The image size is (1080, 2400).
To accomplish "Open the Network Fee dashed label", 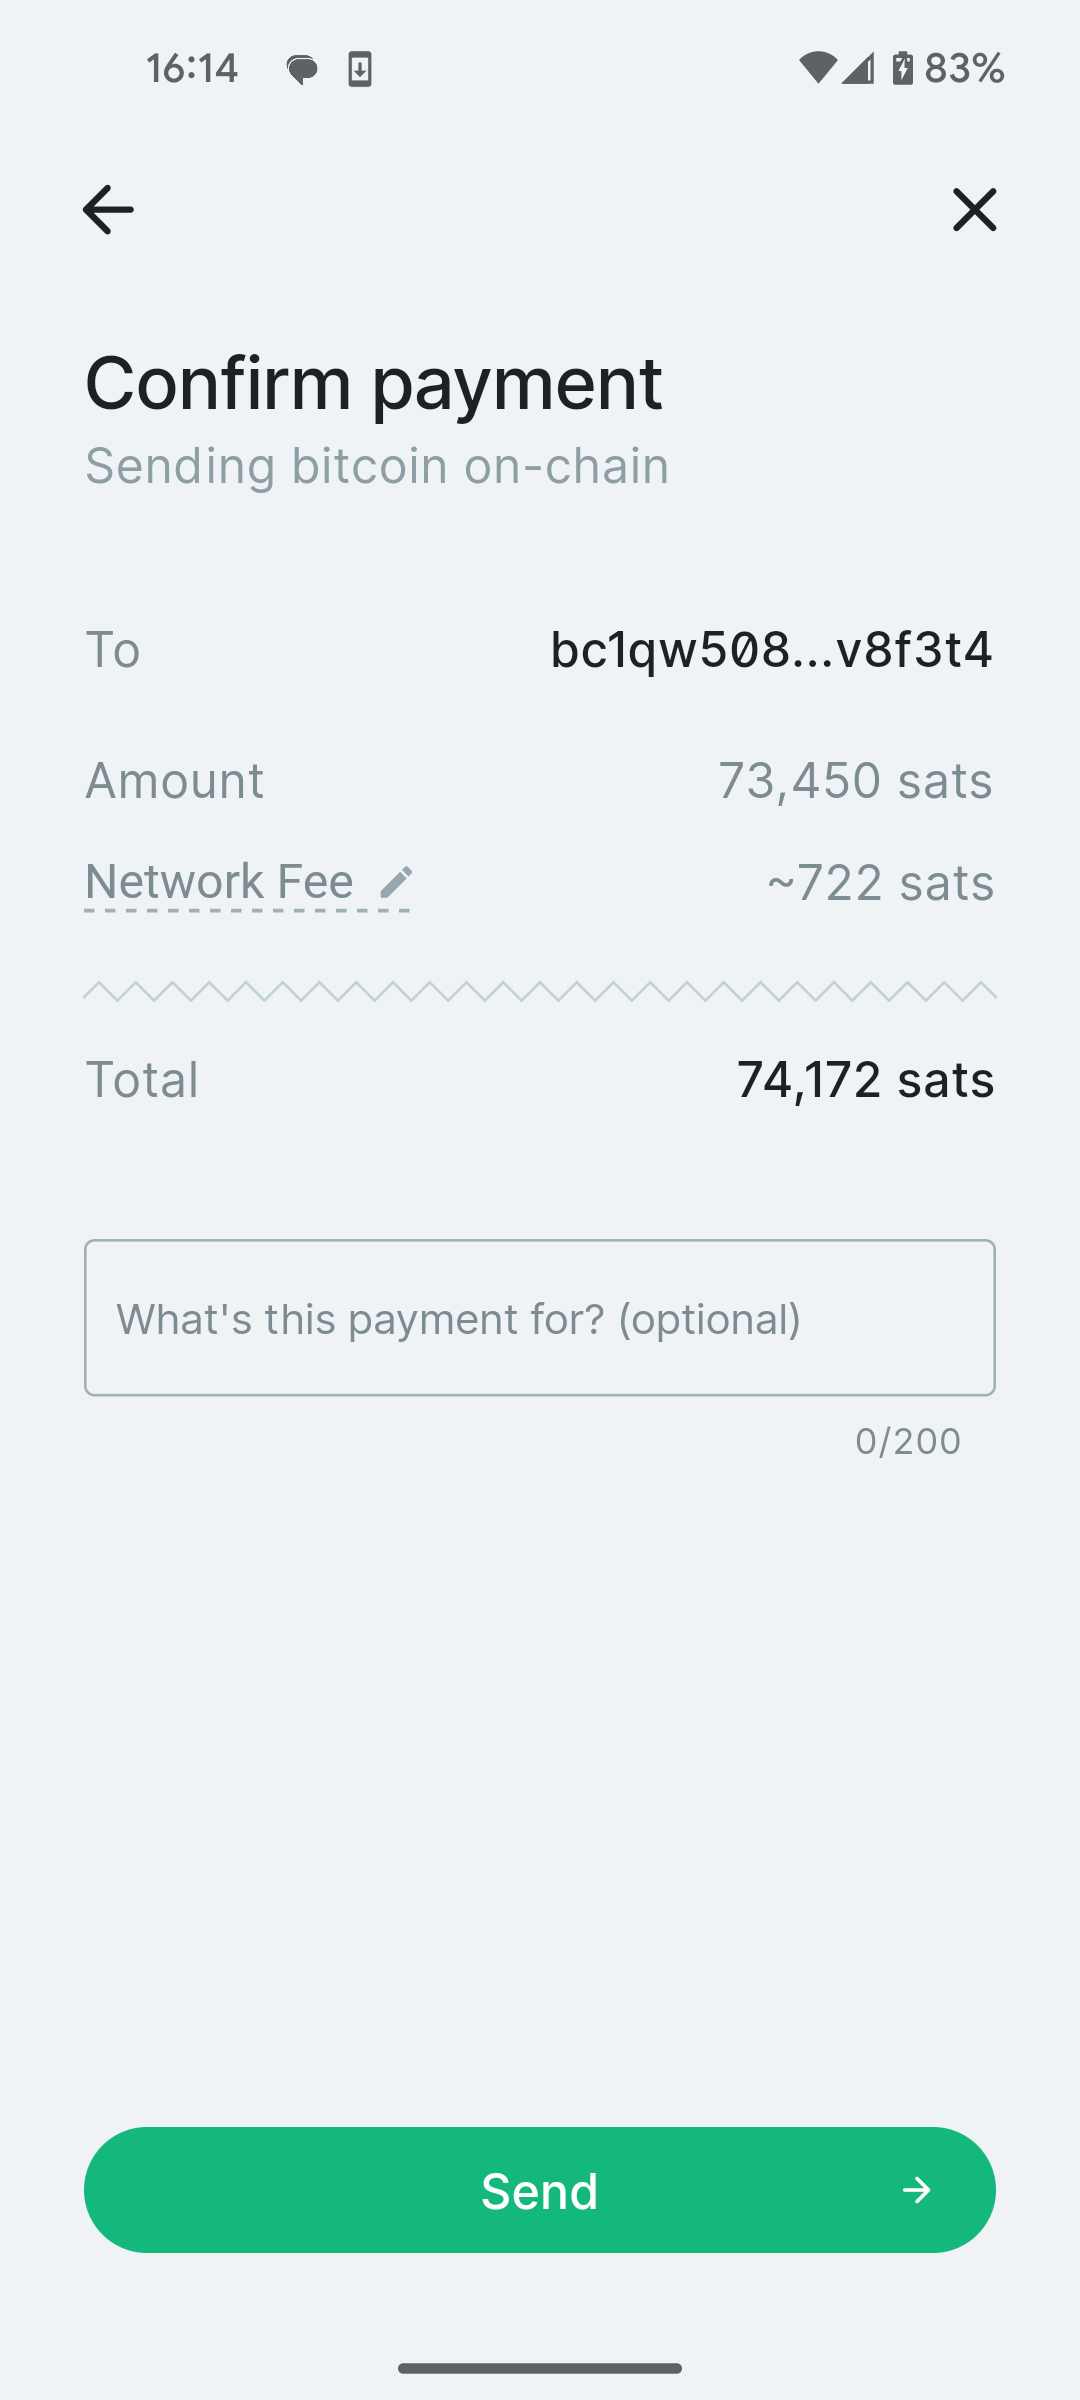I will point(219,882).
